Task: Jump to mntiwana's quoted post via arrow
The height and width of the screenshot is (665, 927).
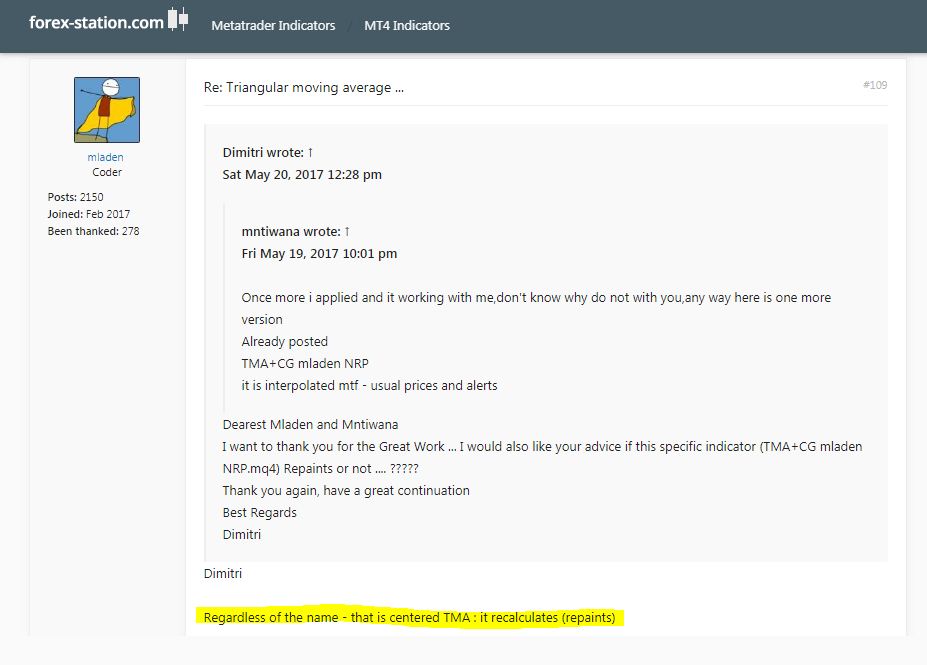Action: 347,232
